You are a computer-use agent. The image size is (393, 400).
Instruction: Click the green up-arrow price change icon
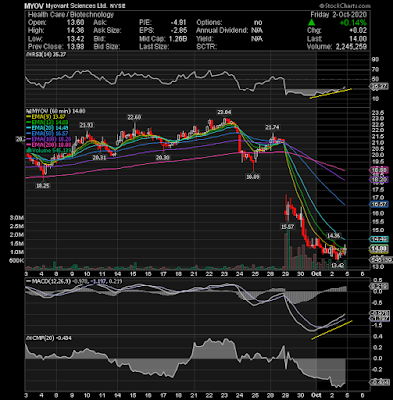click(x=311, y=22)
